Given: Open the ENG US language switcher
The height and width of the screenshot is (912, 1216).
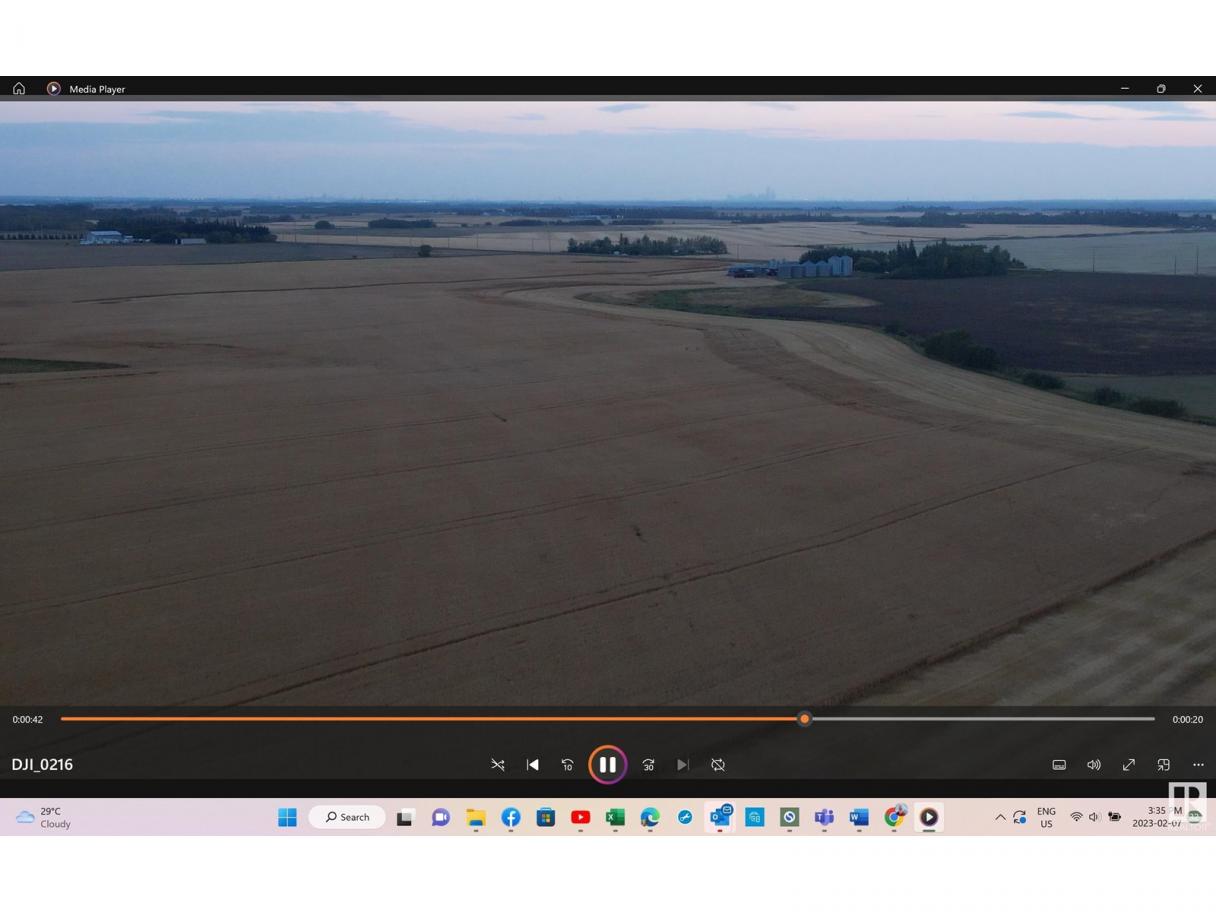Looking at the screenshot, I should pos(1046,818).
